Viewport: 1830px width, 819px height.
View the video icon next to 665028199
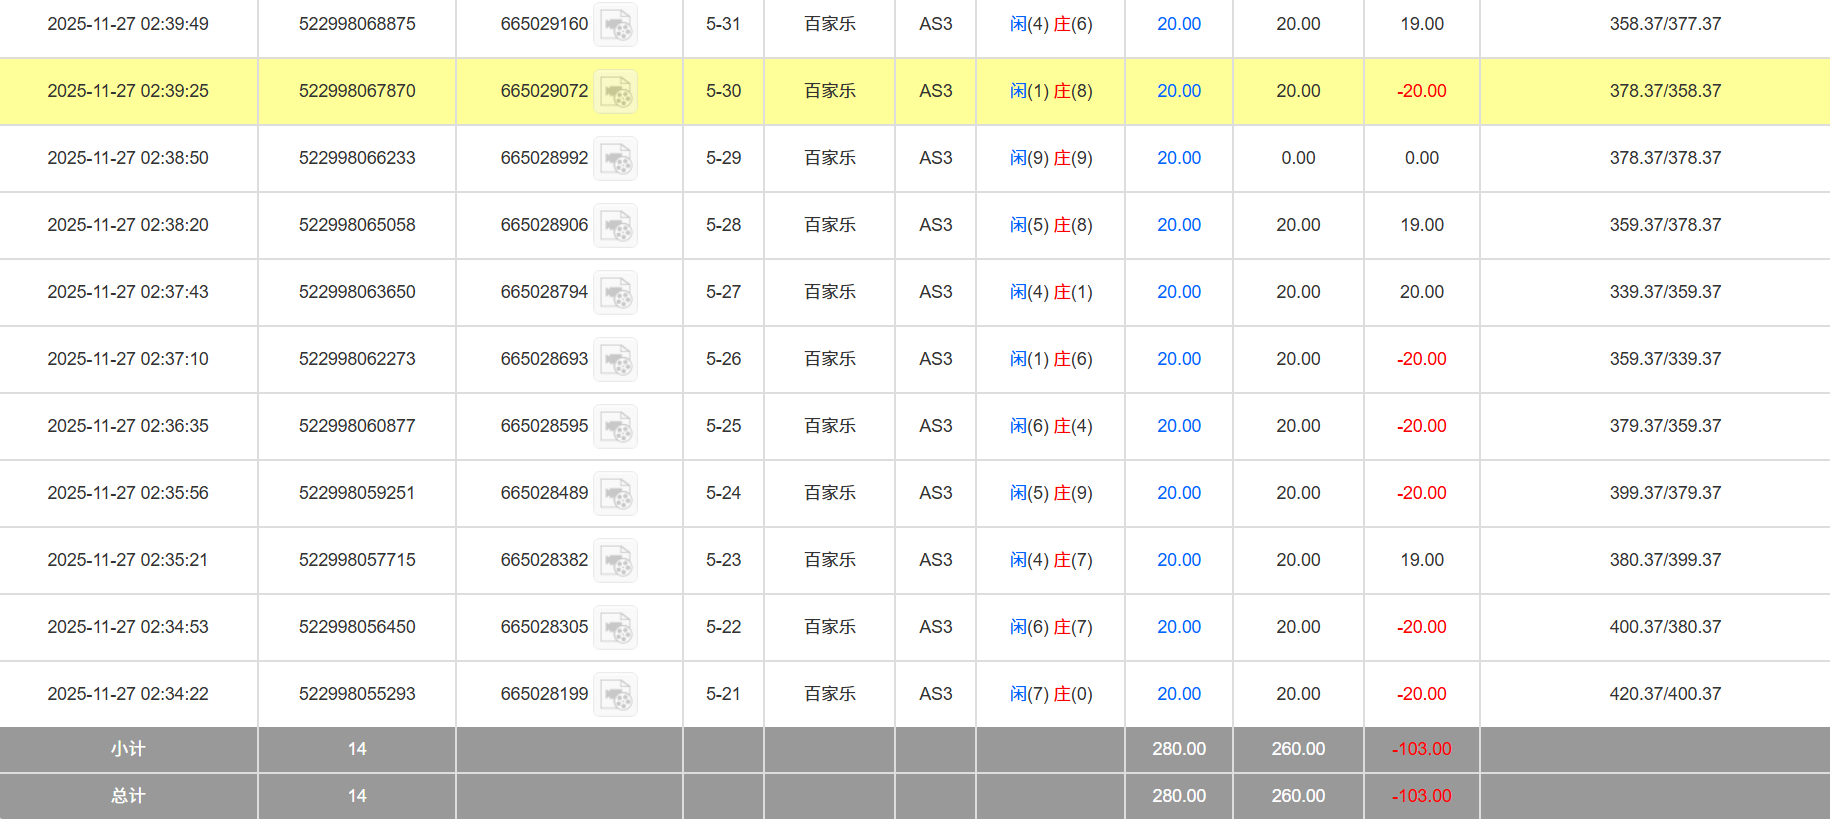coord(615,695)
